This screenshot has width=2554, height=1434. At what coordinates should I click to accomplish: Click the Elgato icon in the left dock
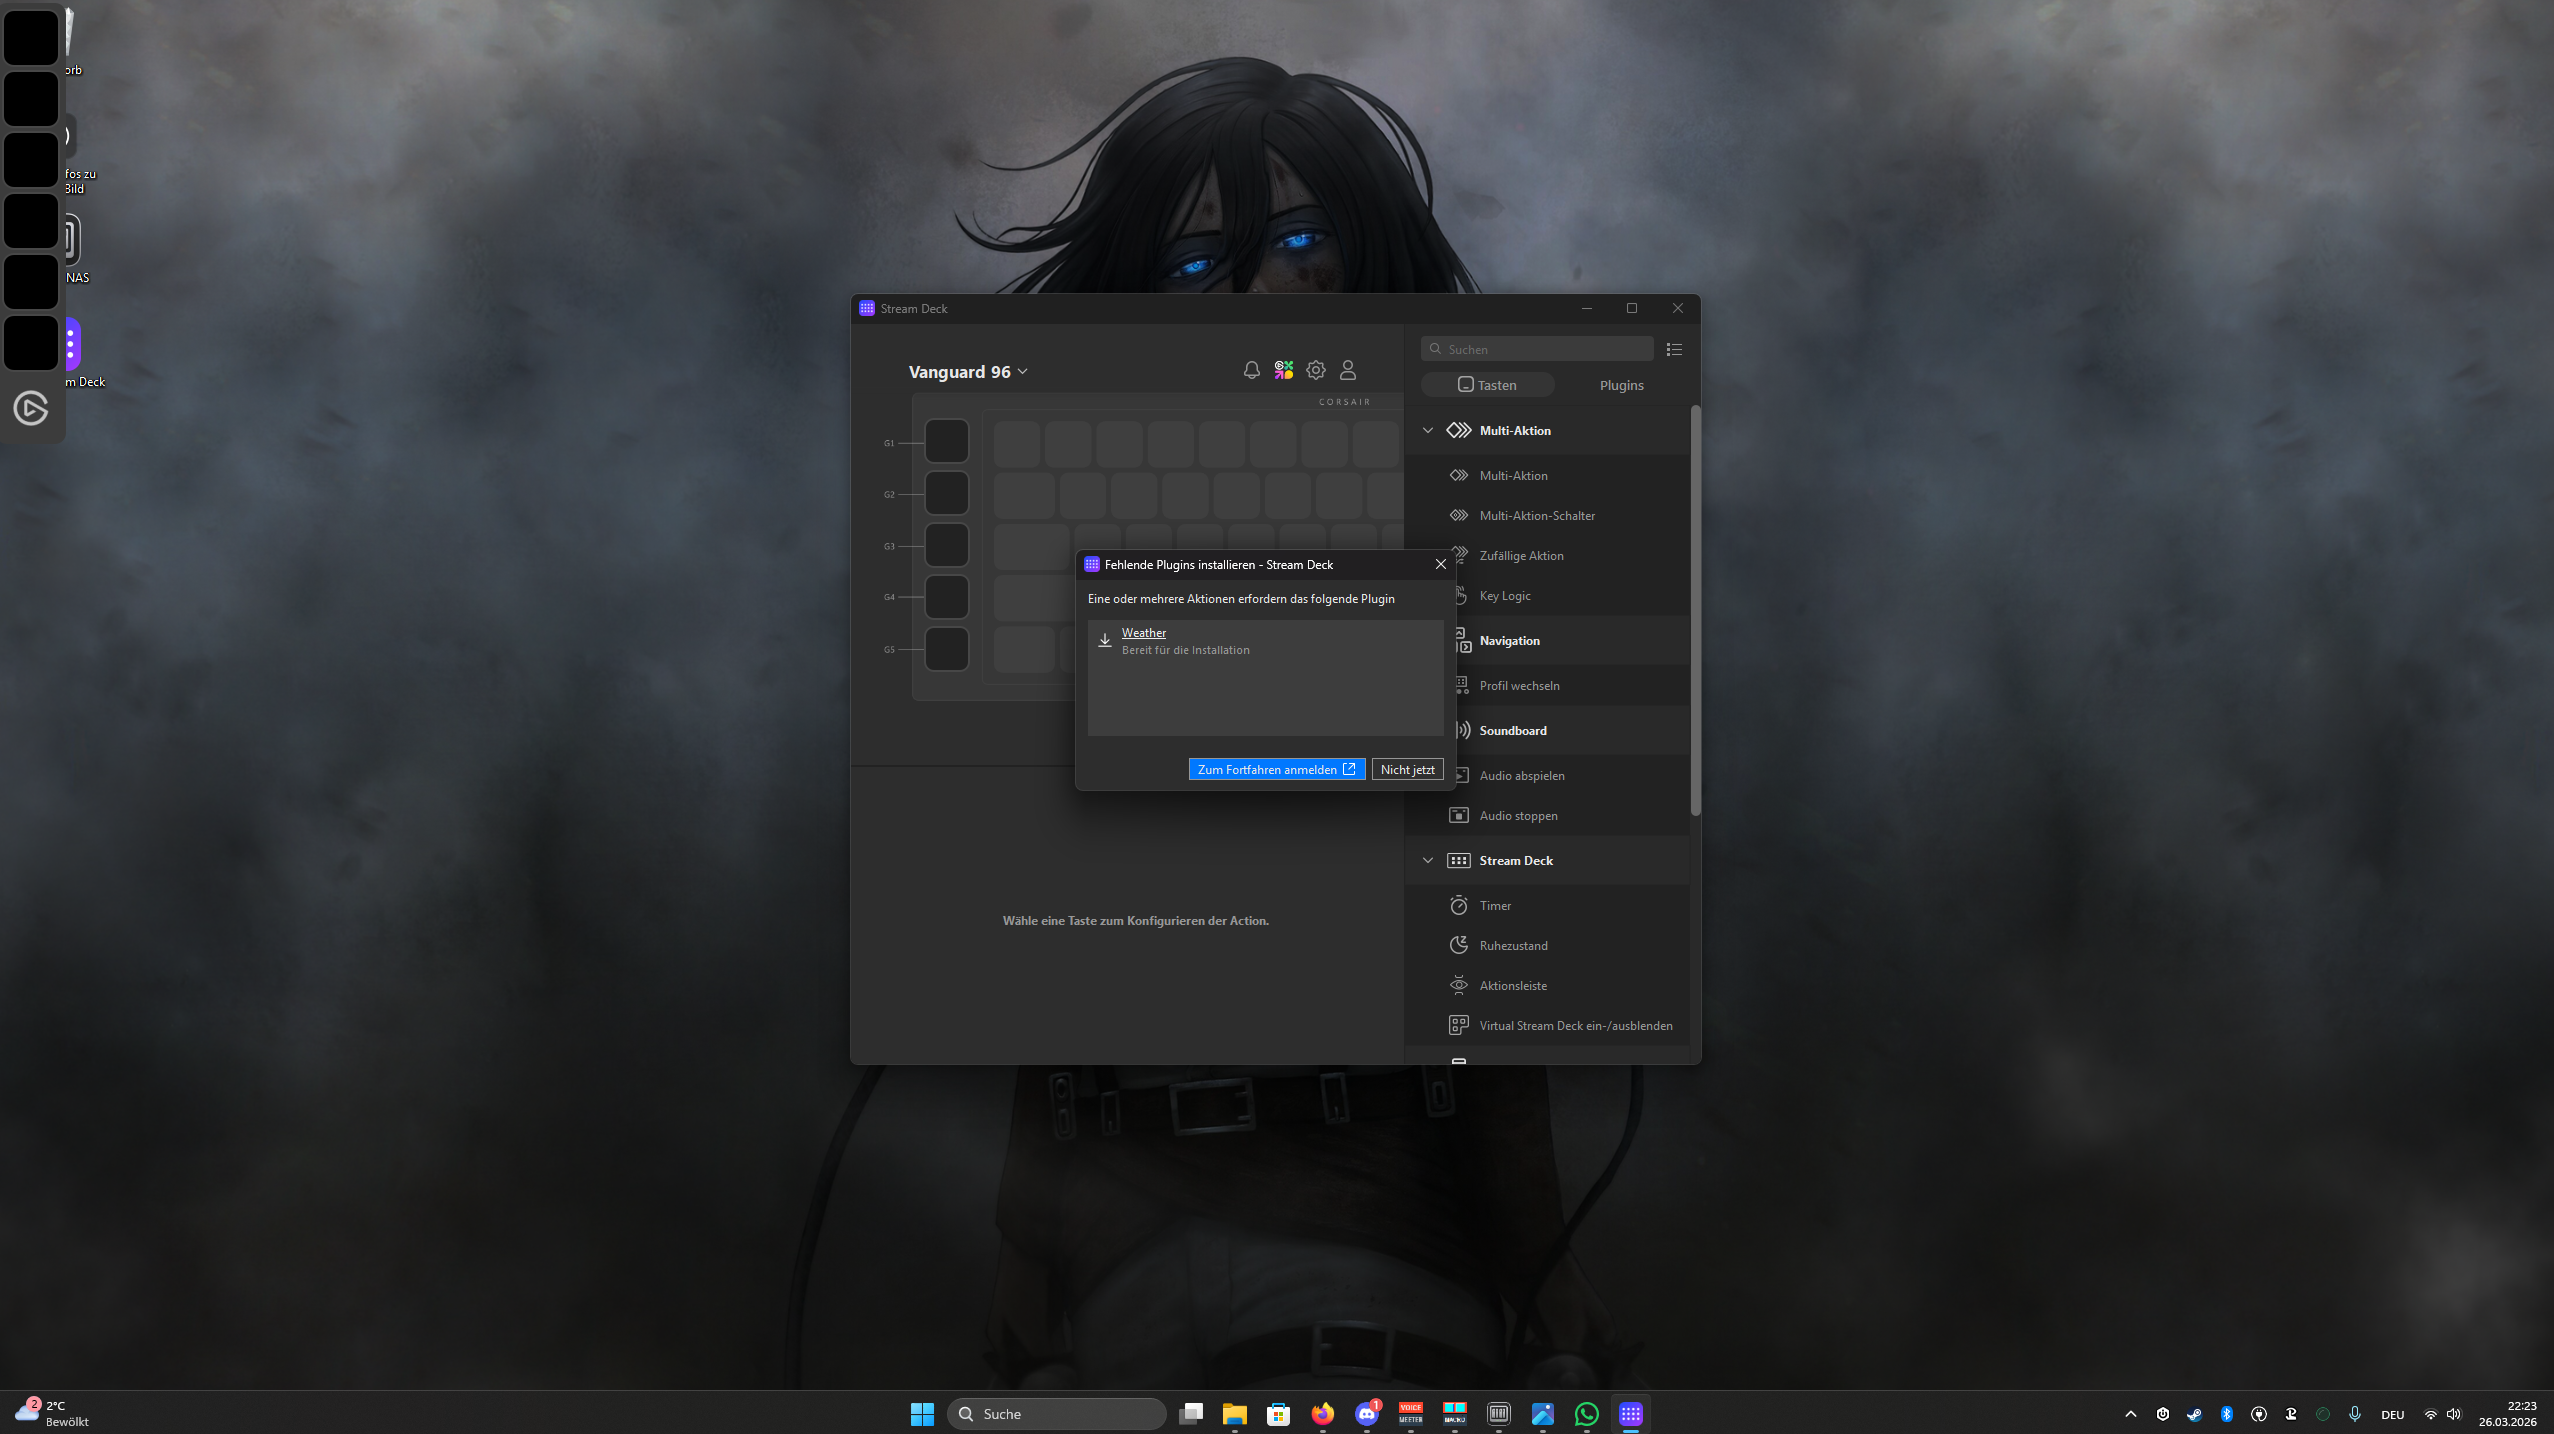(31, 408)
